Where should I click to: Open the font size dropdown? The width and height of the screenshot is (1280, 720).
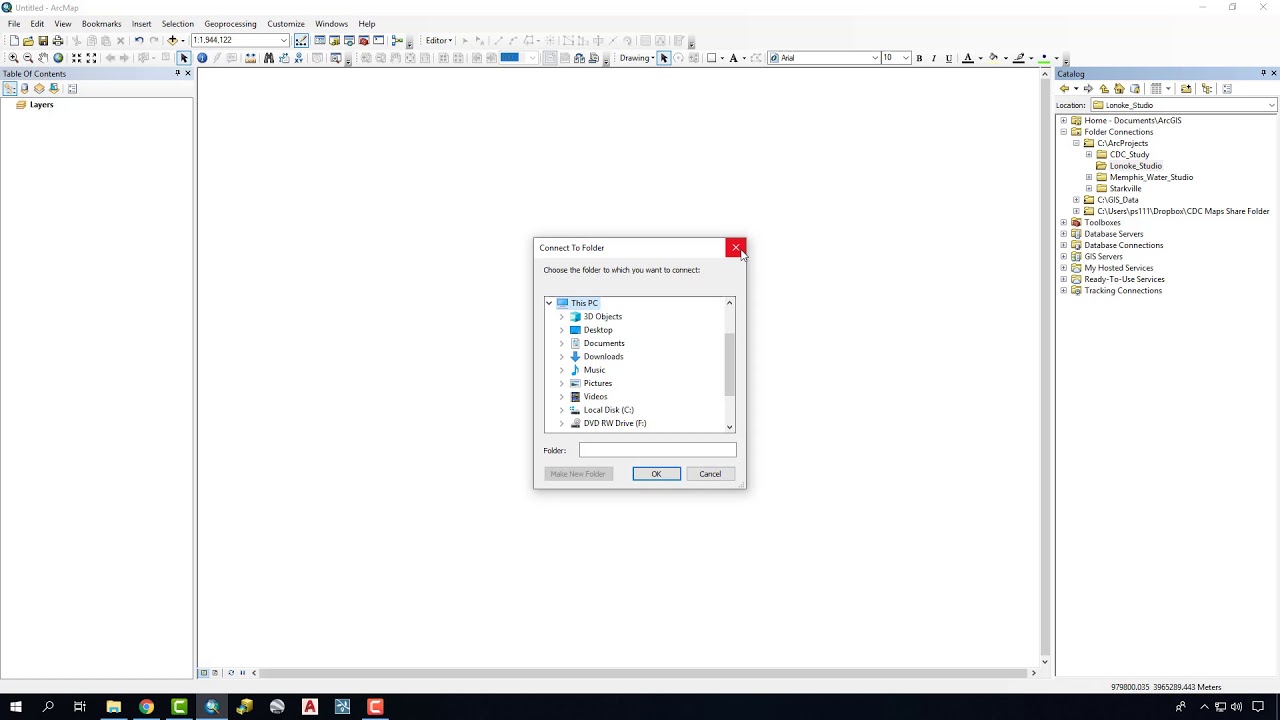(906, 58)
